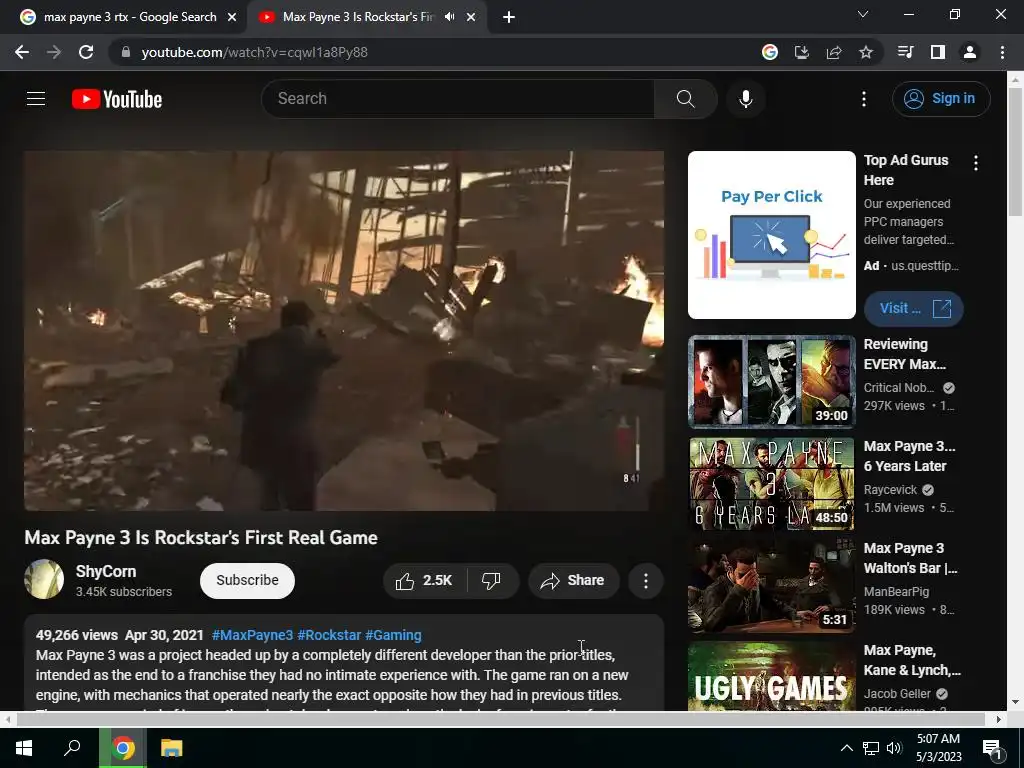Open network icon in system tray
1024x768 pixels.
(x=871, y=748)
